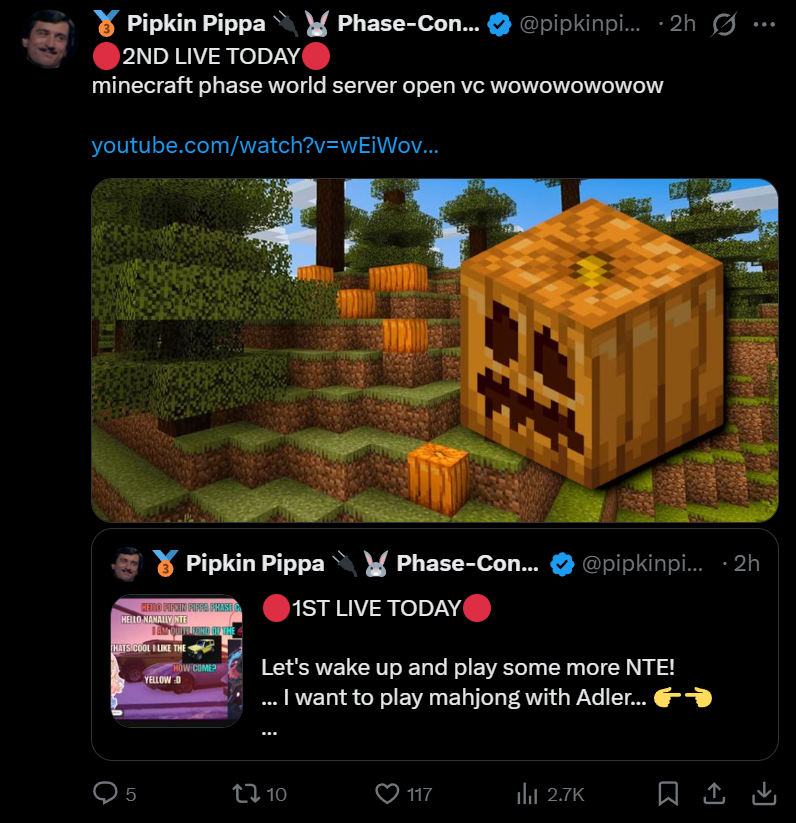
Task: Open the top Pipkin Pippa profile avatar
Action: [48, 39]
